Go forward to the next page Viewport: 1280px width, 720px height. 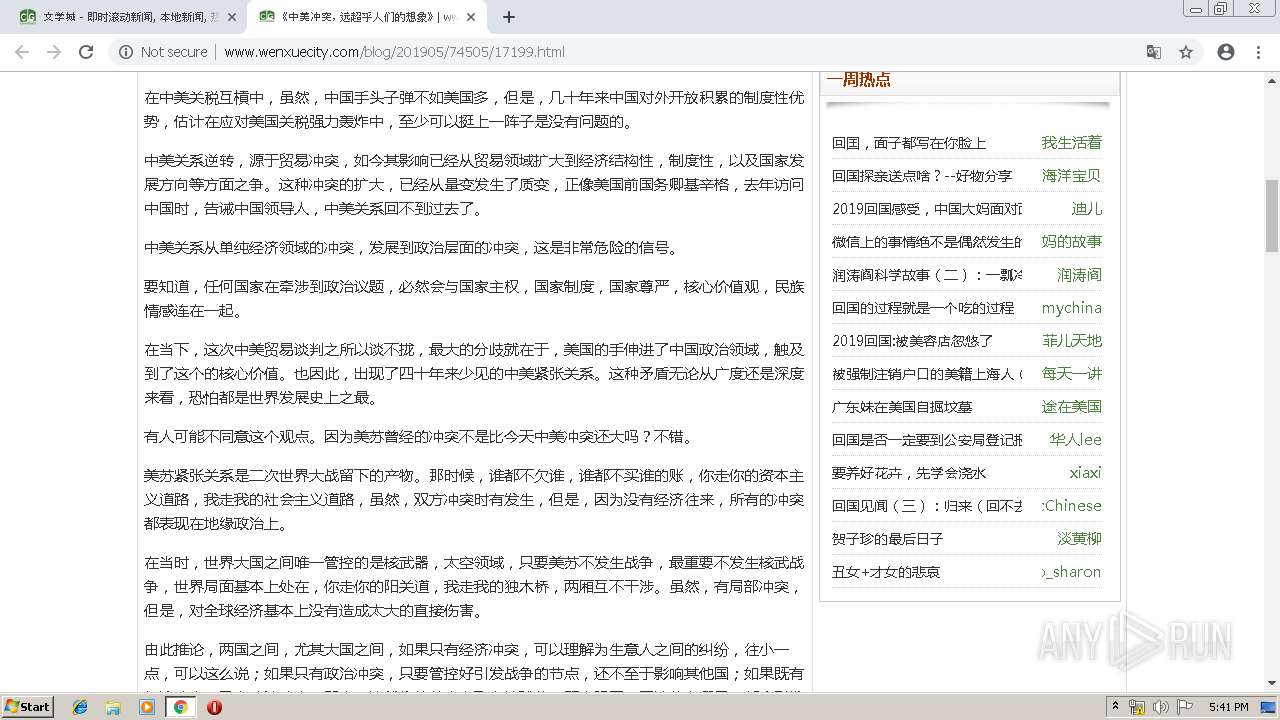coord(54,52)
